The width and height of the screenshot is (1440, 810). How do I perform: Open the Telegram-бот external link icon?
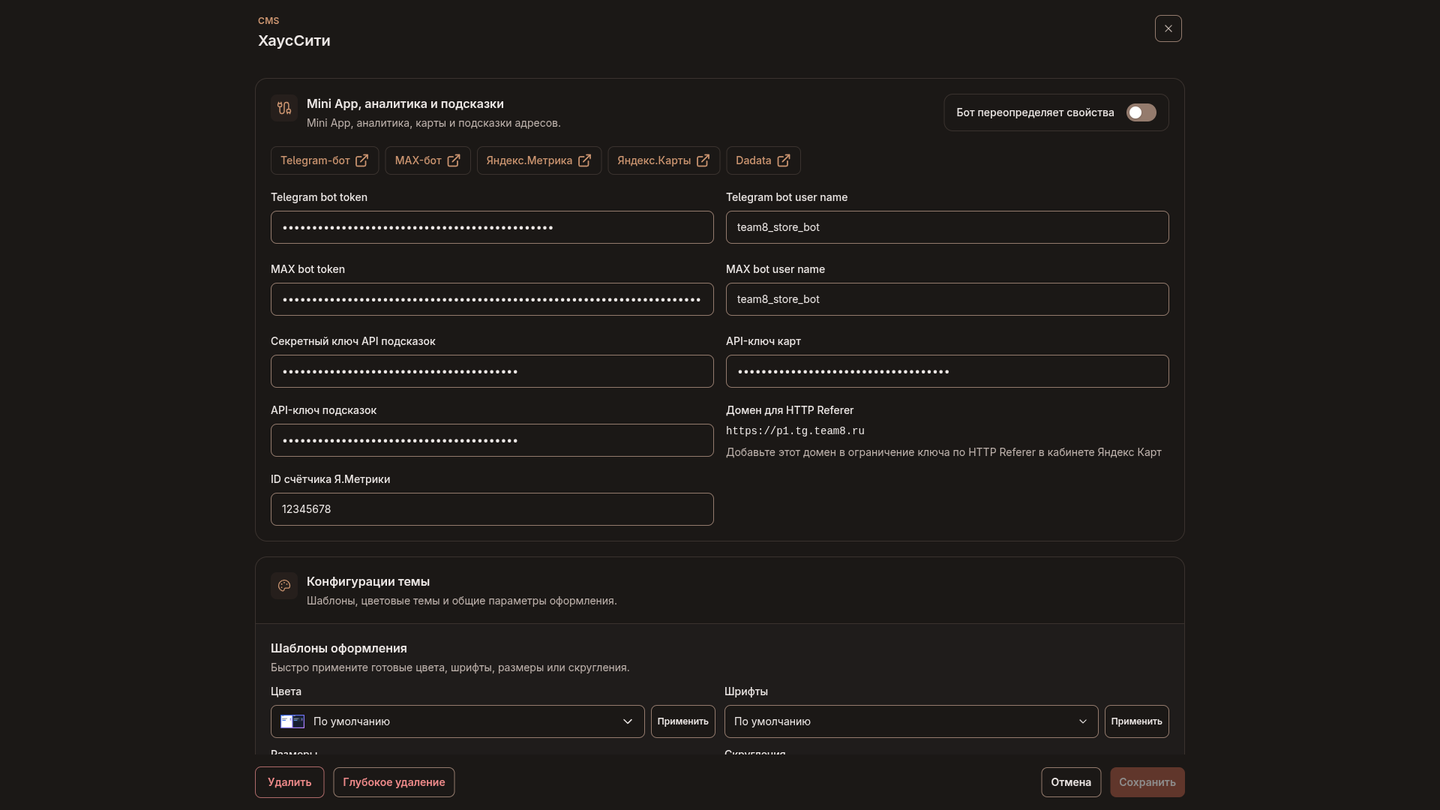click(362, 160)
